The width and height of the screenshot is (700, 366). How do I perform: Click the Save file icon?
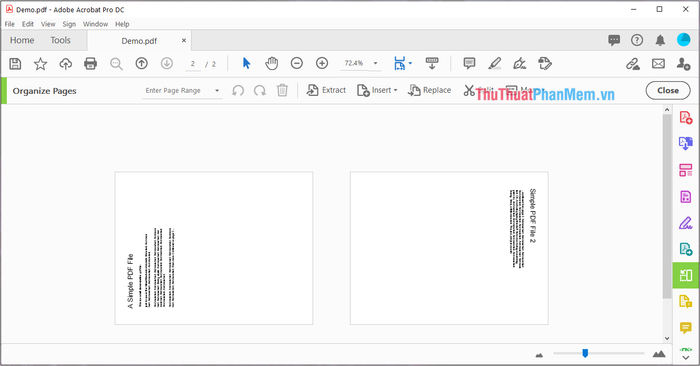click(15, 64)
